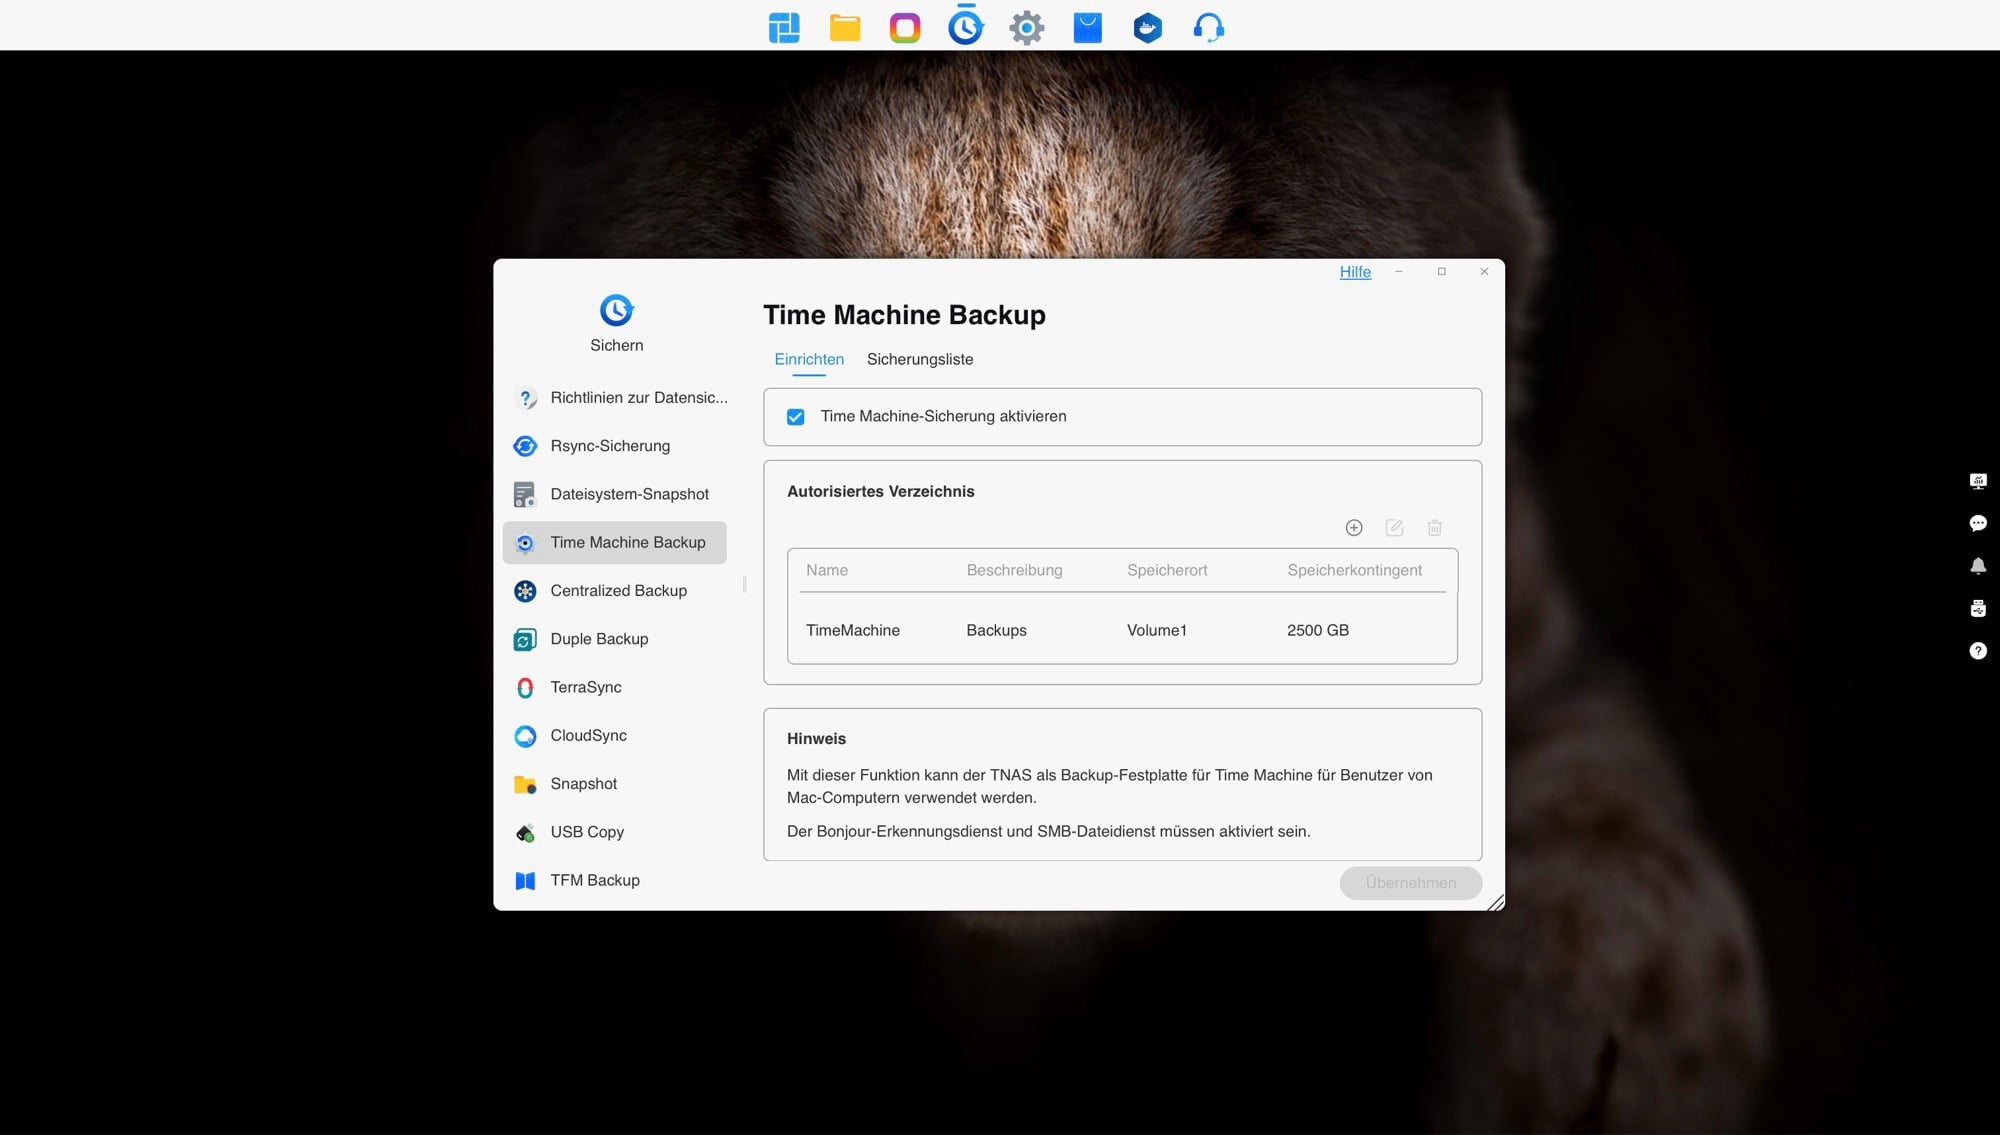The height and width of the screenshot is (1135, 2000).
Task: Click the edit directory pencil icon
Action: (1394, 527)
